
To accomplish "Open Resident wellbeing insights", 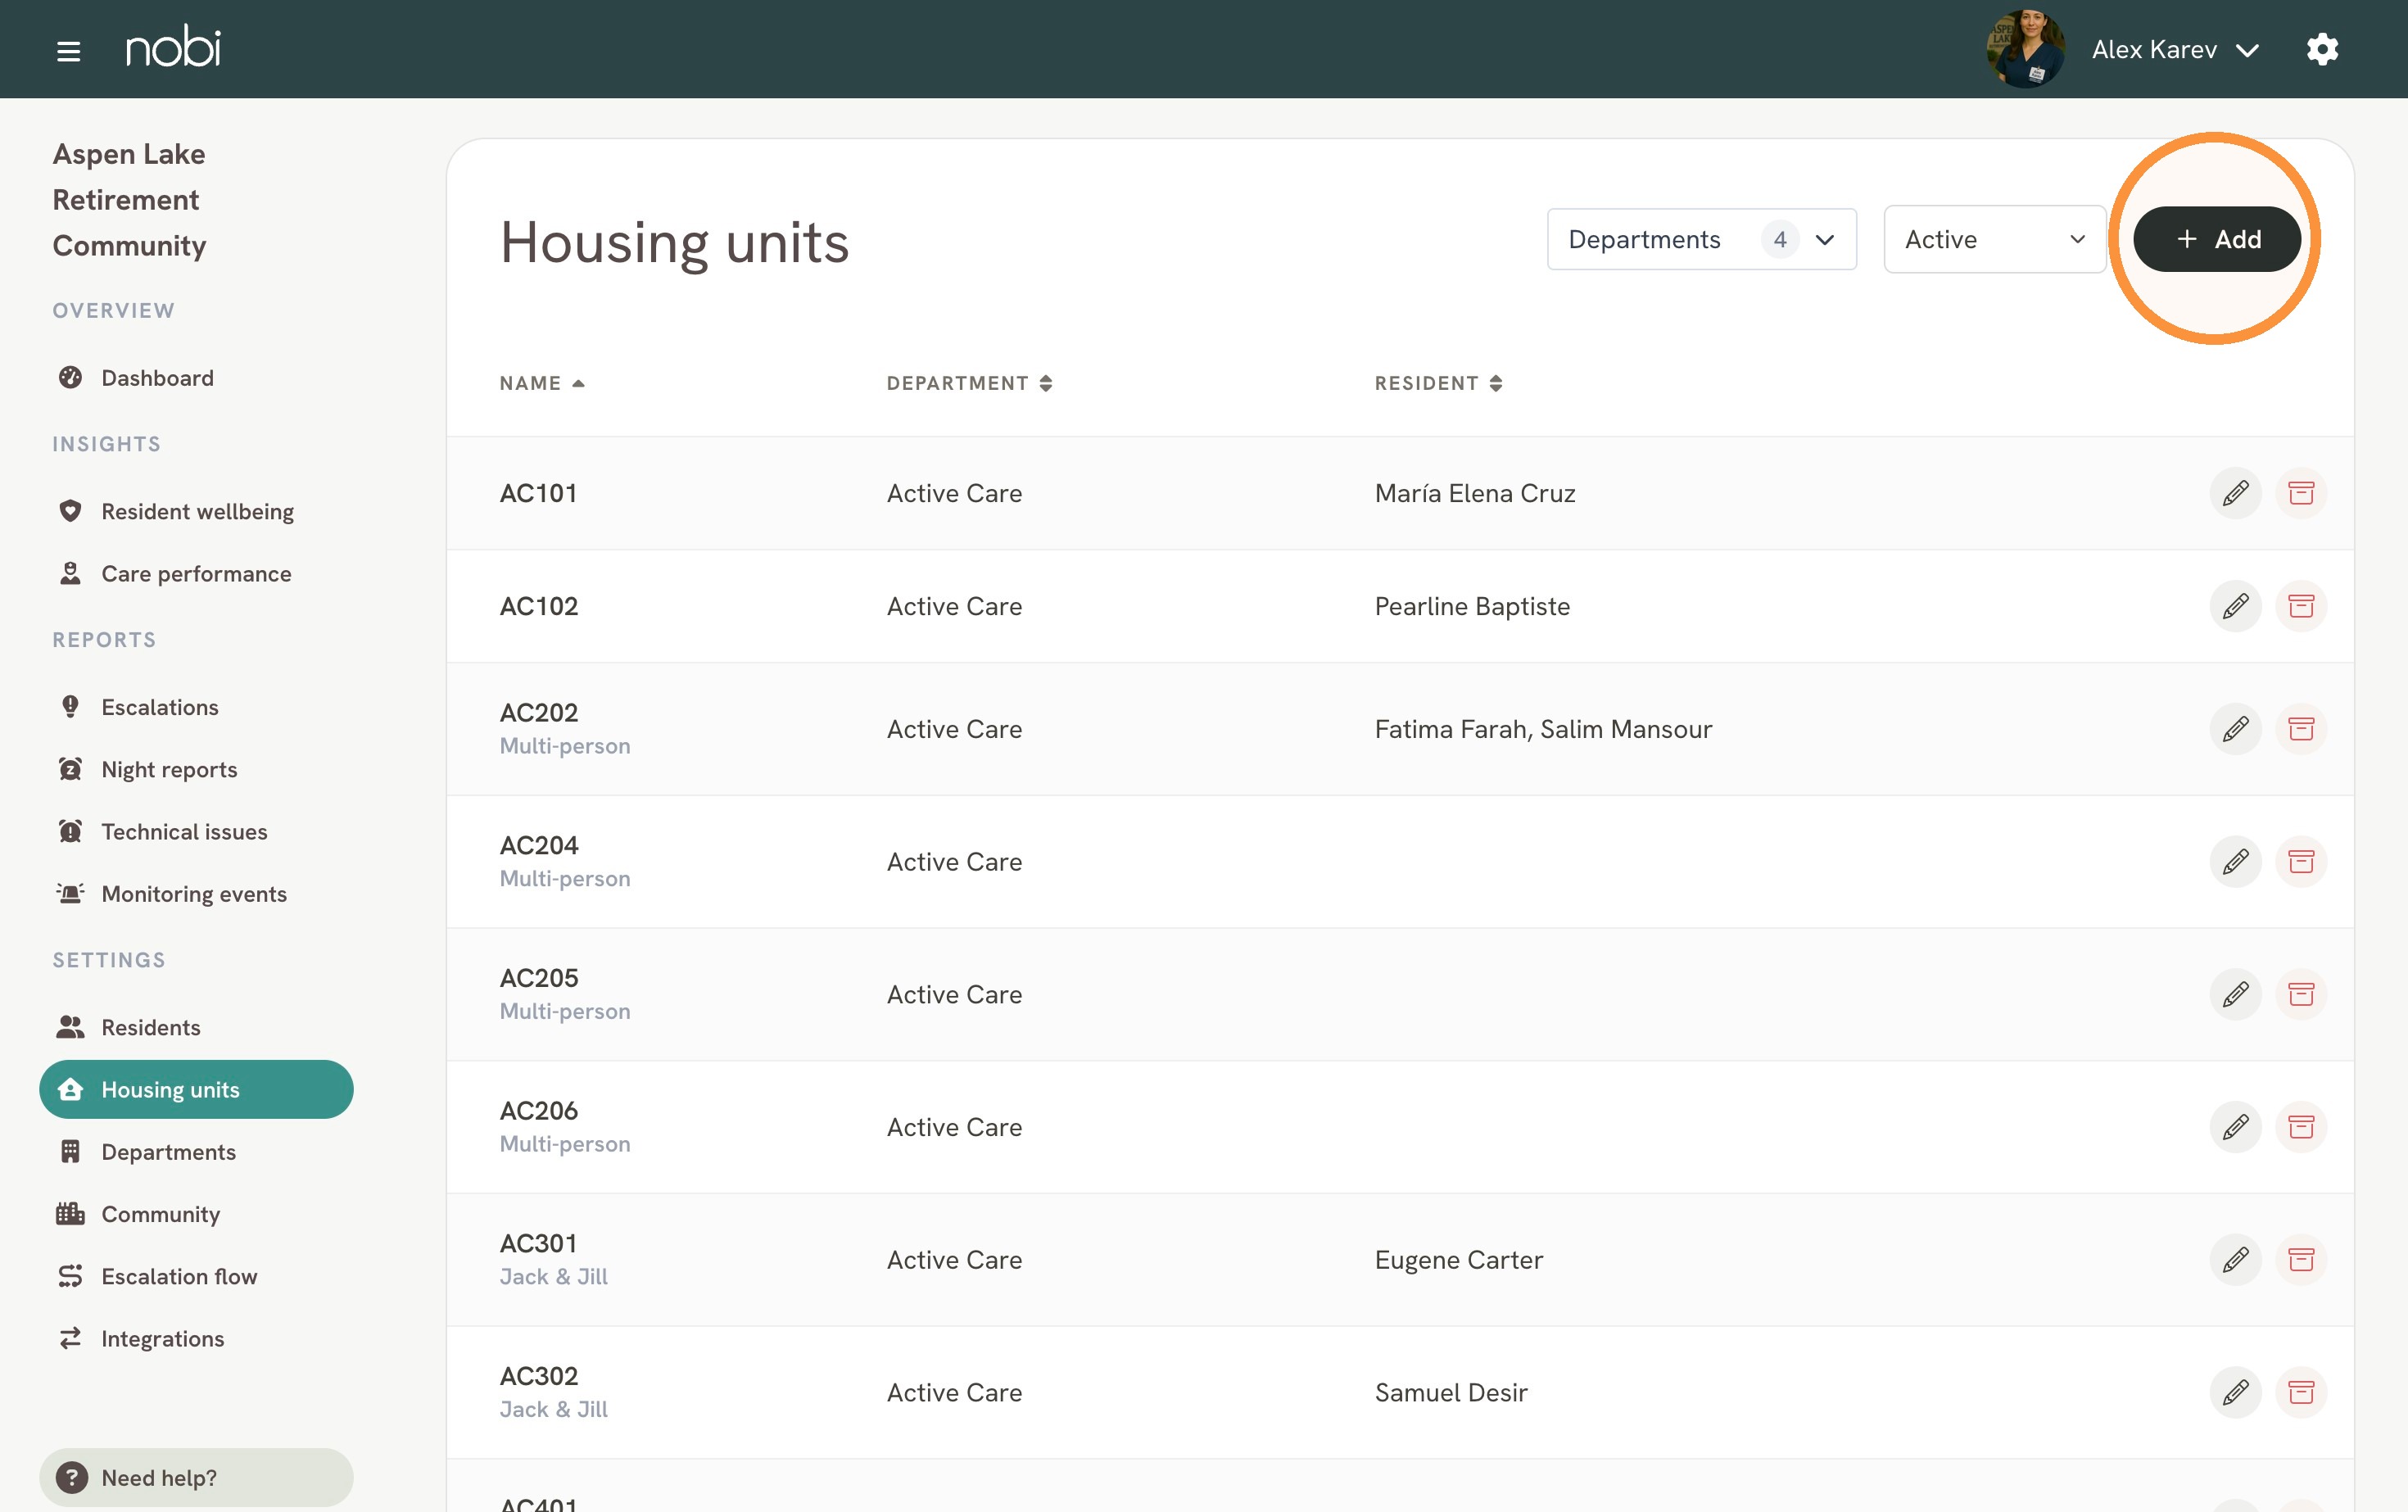I will (196, 511).
